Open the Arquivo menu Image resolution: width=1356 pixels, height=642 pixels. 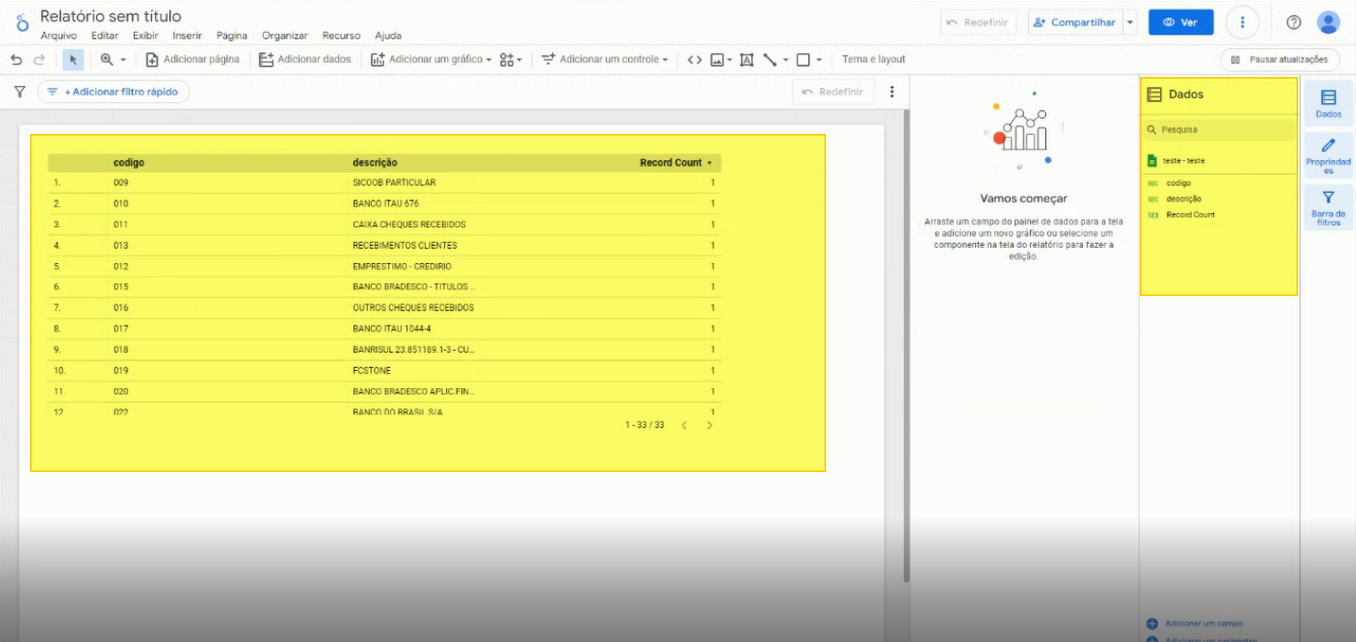58,36
